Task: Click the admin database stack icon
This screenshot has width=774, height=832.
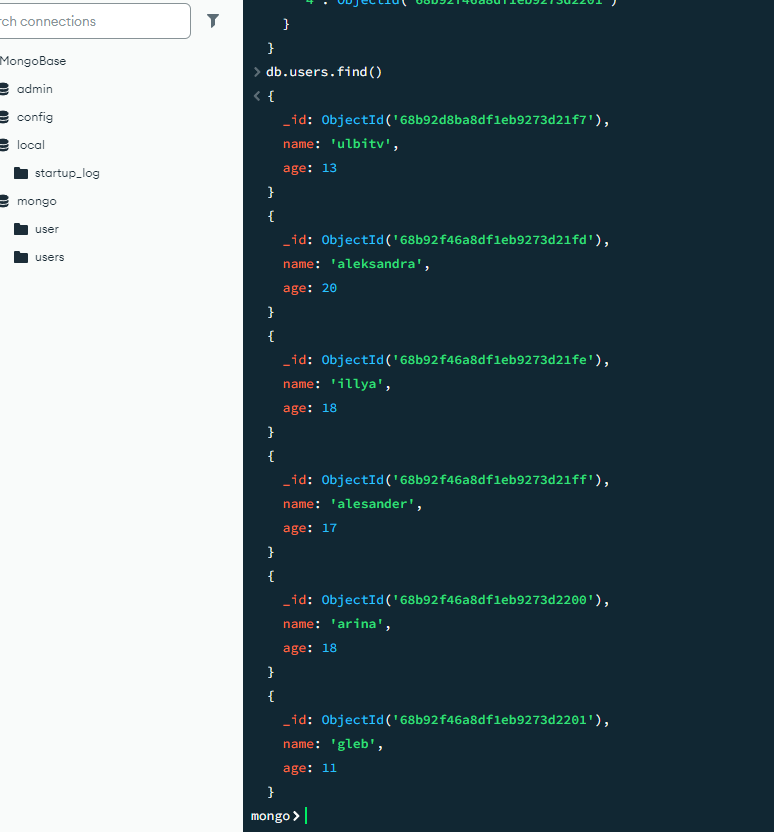Action: click(x=4, y=89)
